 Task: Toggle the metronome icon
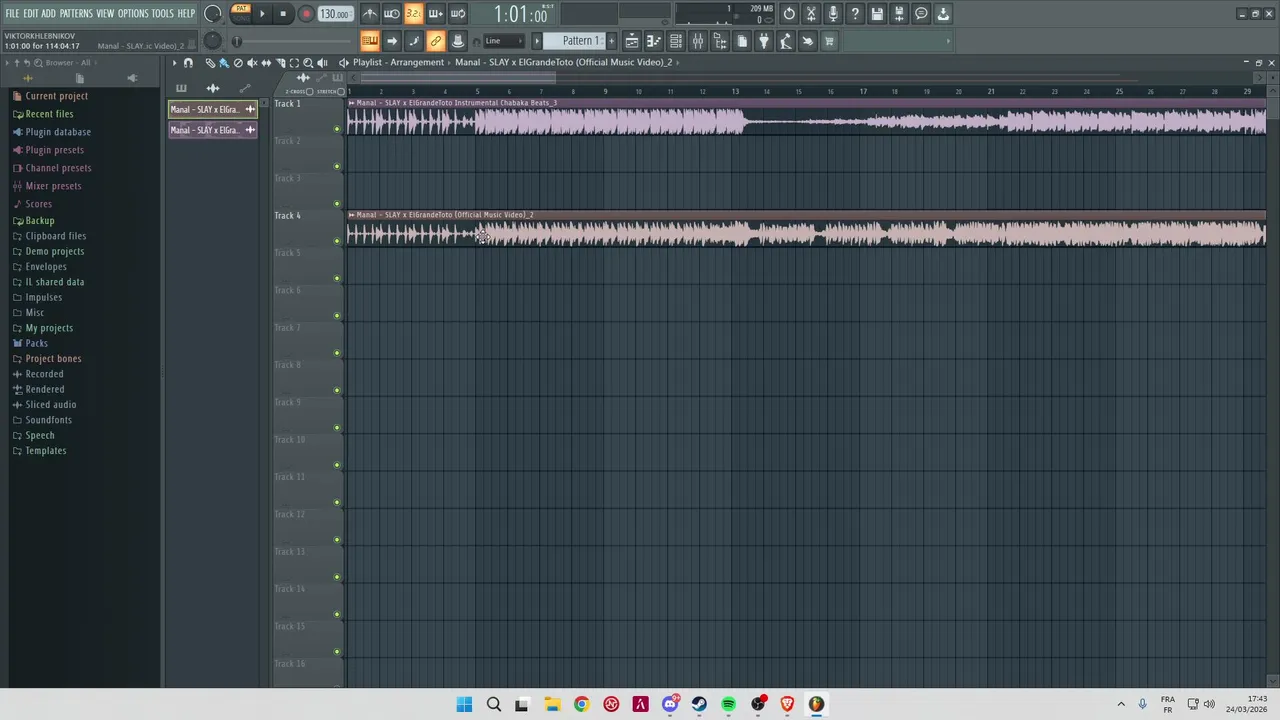(x=370, y=14)
